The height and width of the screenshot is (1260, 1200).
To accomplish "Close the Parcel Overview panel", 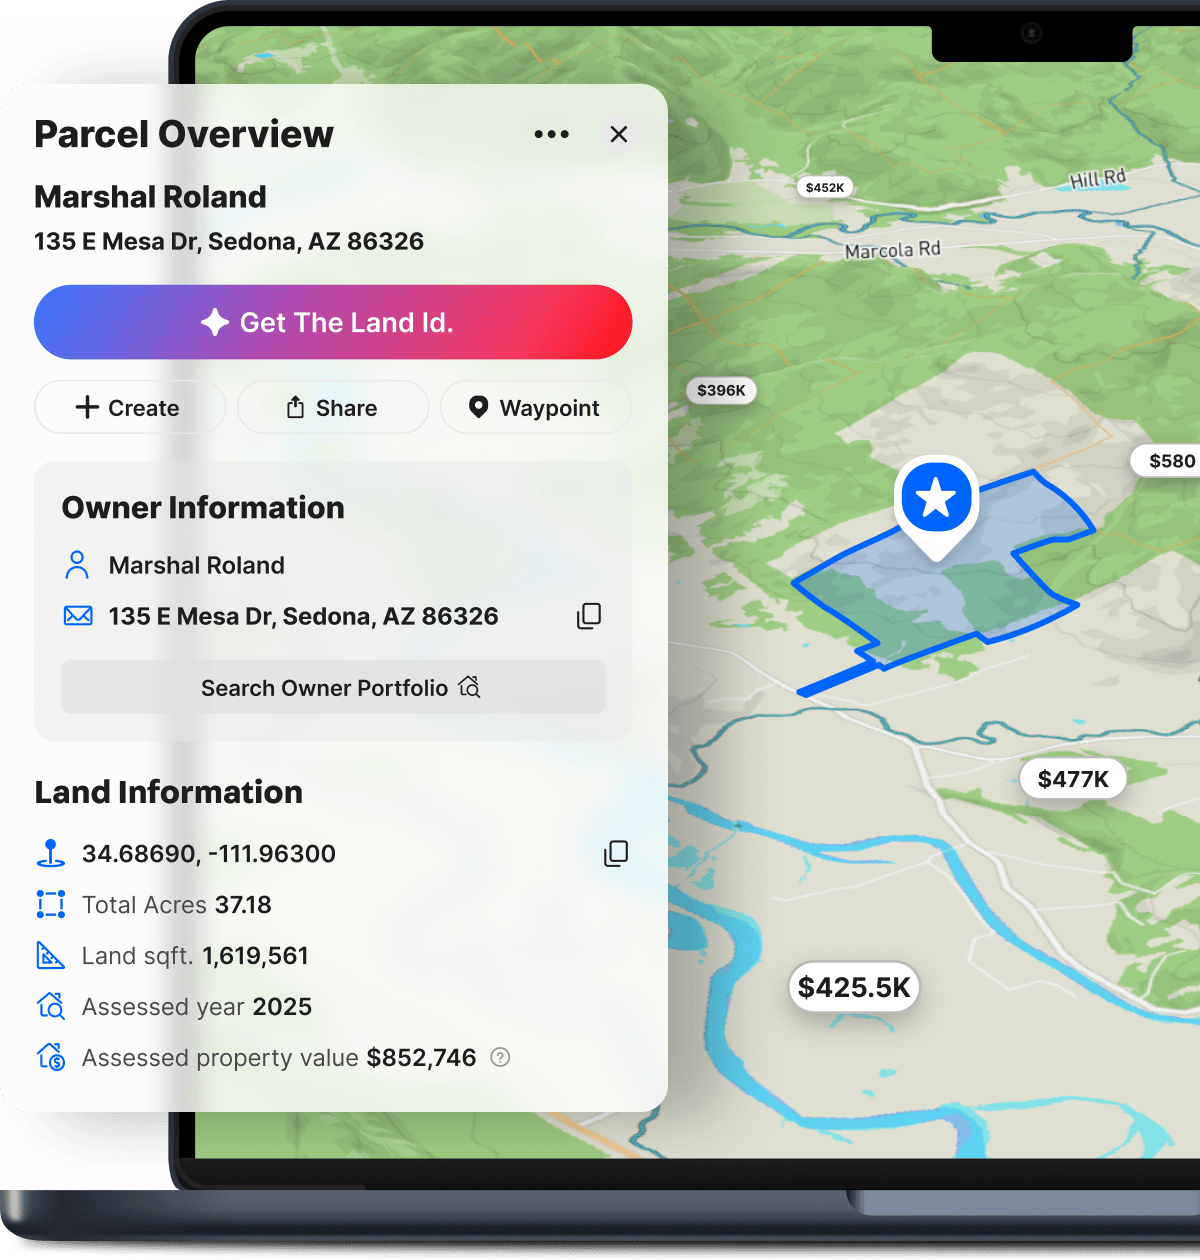I will click(x=619, y=134).
